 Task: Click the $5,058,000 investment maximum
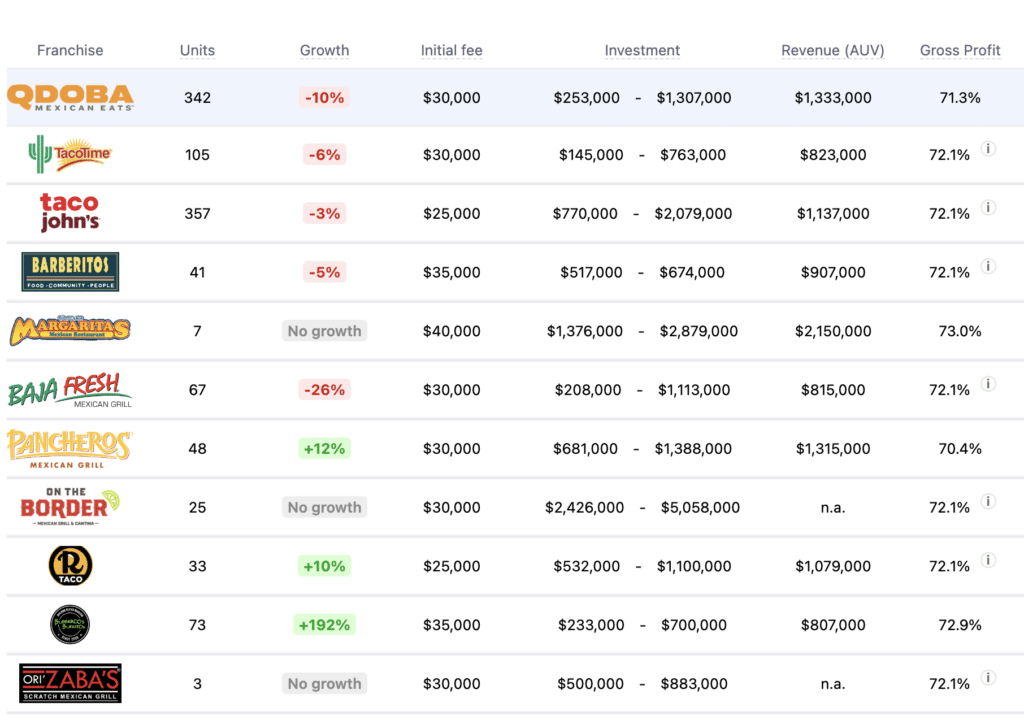pos(700,508)
